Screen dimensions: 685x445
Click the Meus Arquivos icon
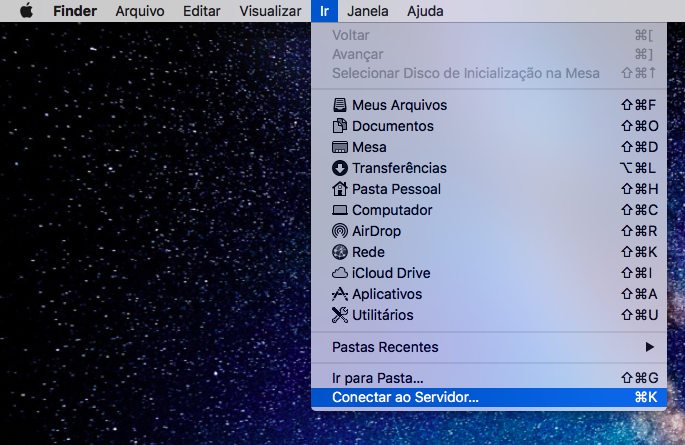pos(340,105)
